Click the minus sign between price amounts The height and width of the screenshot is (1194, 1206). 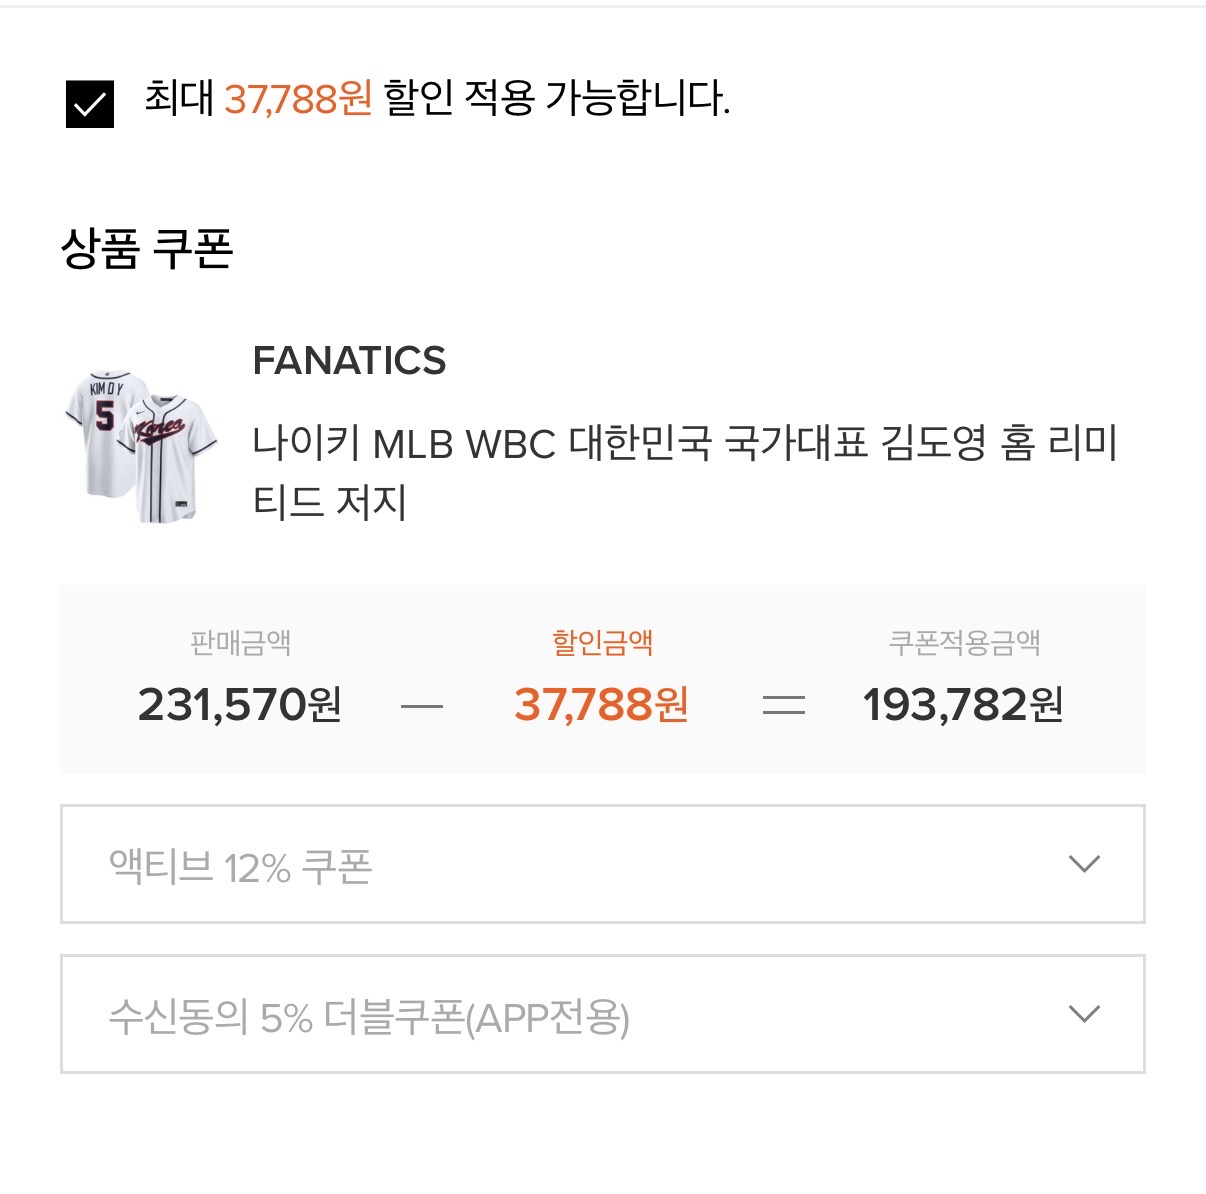421,707
